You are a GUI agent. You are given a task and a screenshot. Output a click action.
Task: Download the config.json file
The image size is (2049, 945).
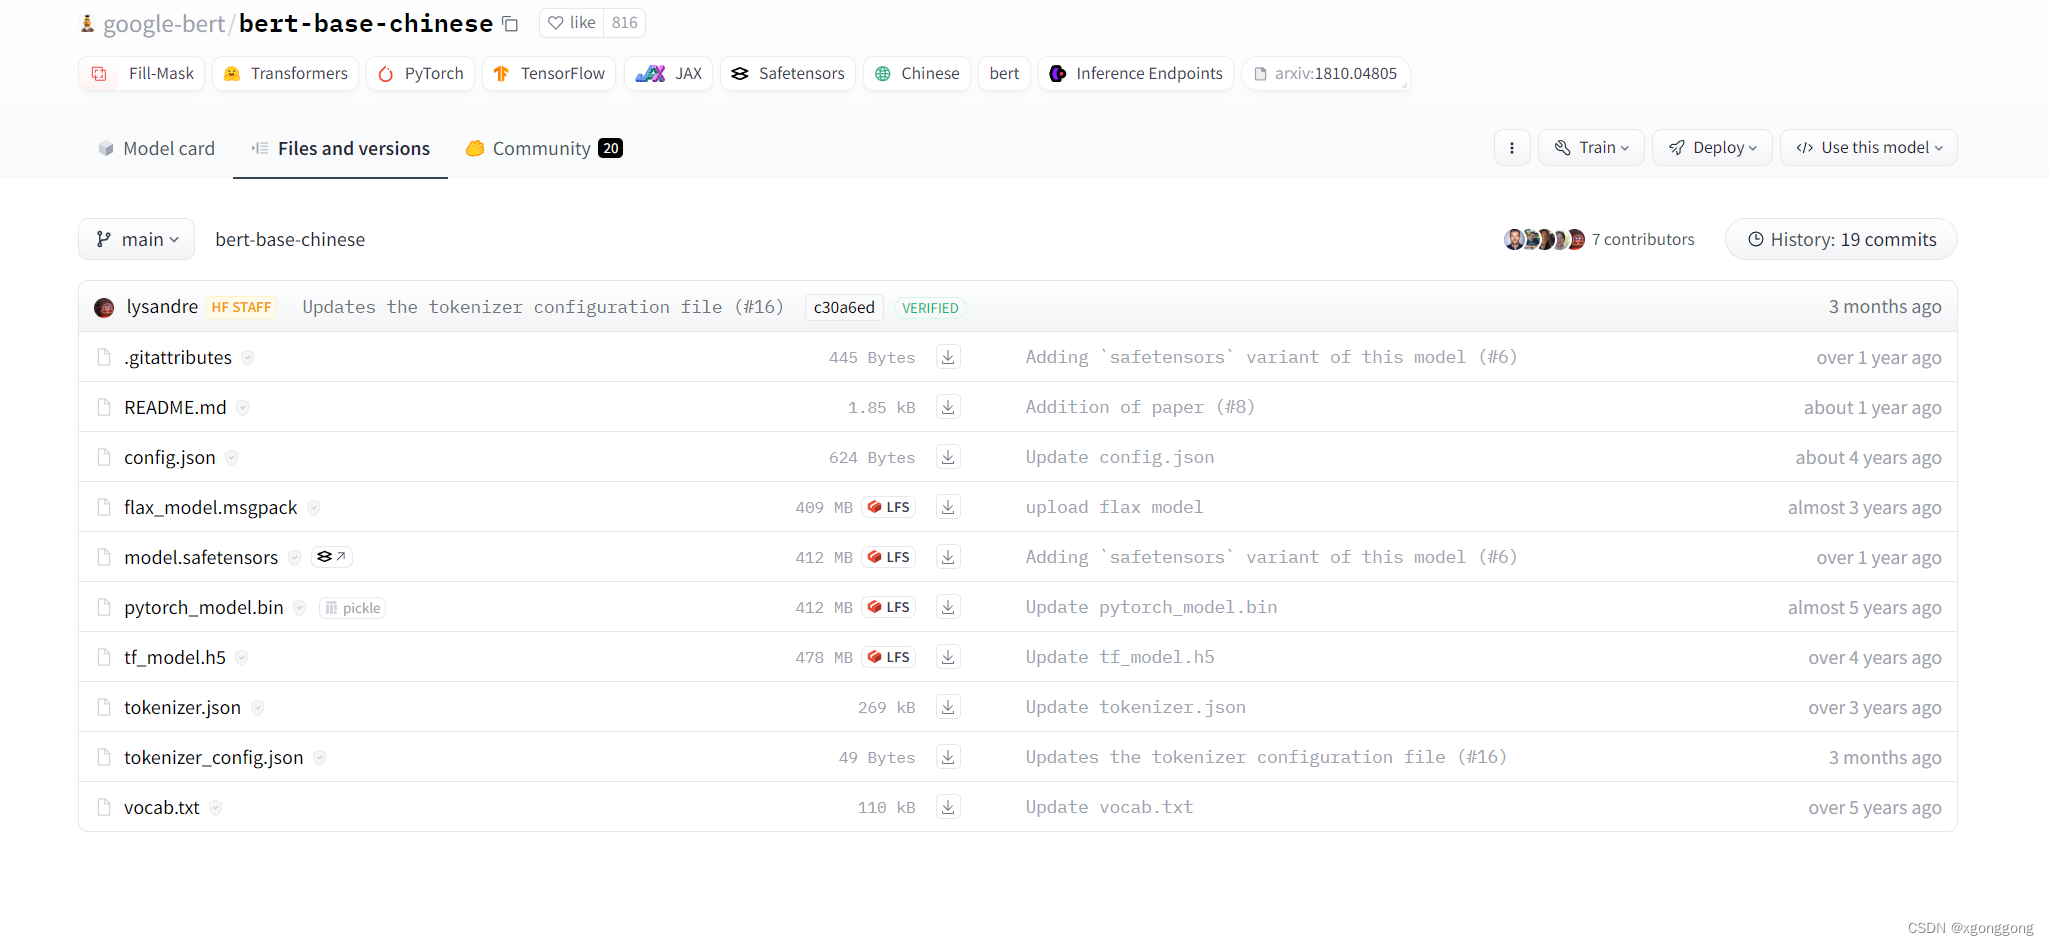click(948, 457)
